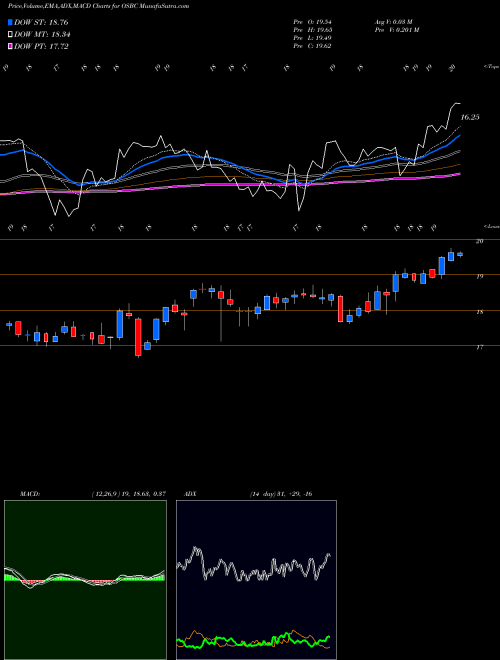The height and width of the screenshot is (660, 500).
Task: Click the thick blue EMA line's right end
Action: pyautogui.click(x=460, y=136)
